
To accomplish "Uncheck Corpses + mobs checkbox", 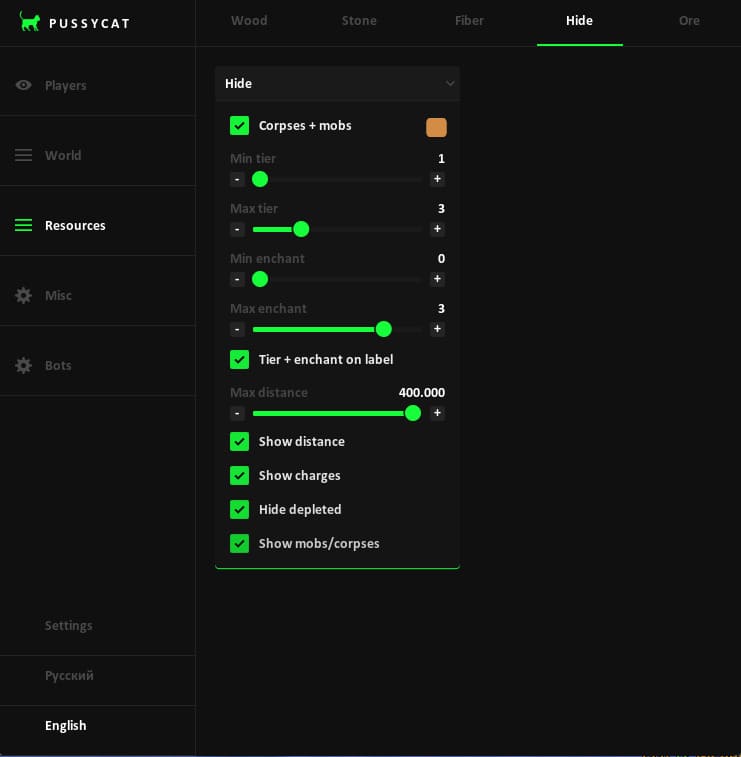I will pyautogui.click(x=239, y=126).
